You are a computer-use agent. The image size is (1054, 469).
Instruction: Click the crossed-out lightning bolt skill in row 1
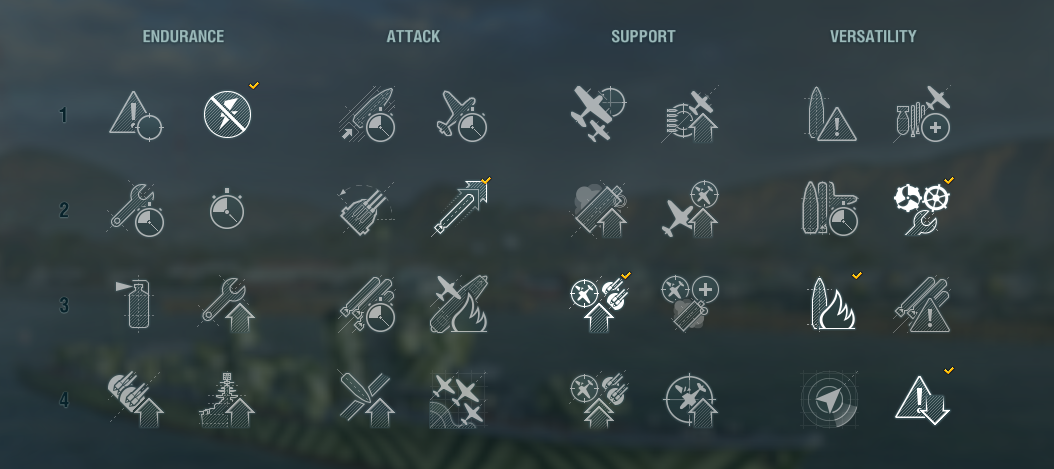[227, 114]
